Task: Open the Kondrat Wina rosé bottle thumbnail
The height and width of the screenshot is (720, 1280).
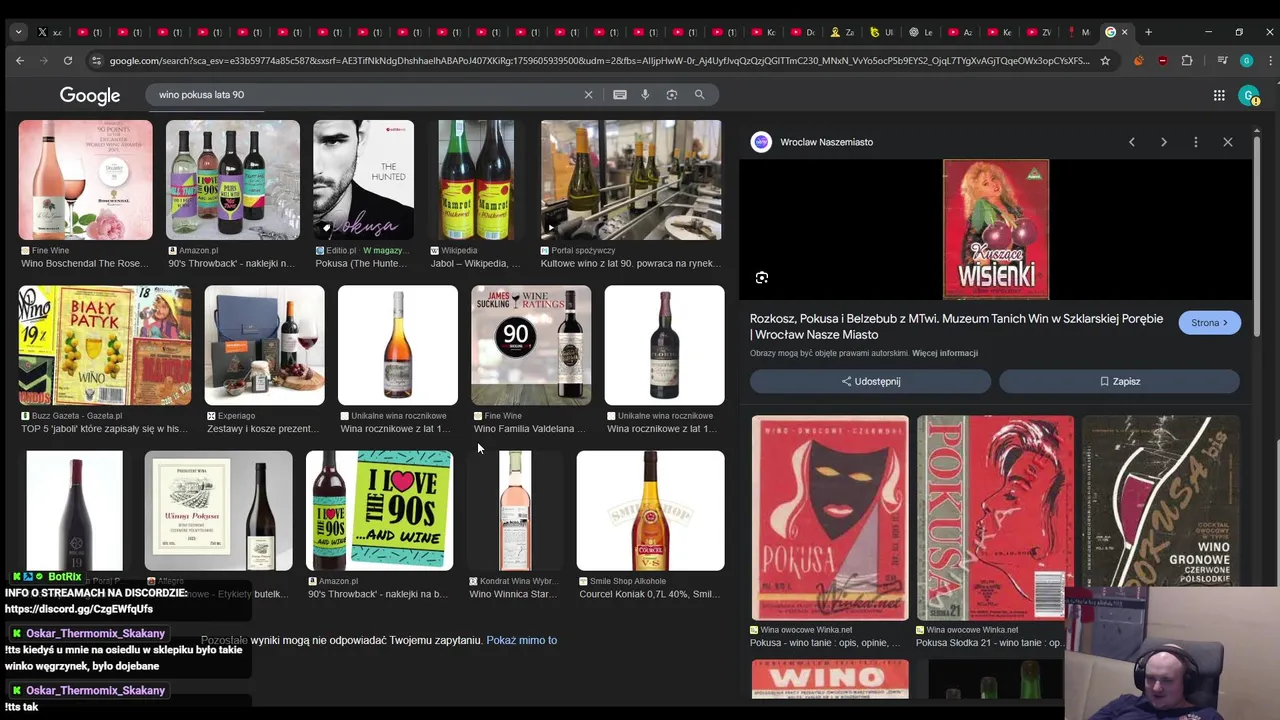Action: click(x=515, y=510)
